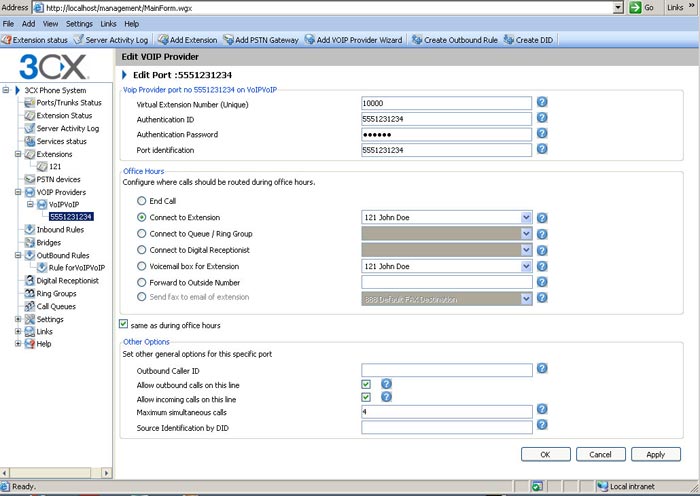
Task: Expand Help tree node
Action: click(18, 344)
